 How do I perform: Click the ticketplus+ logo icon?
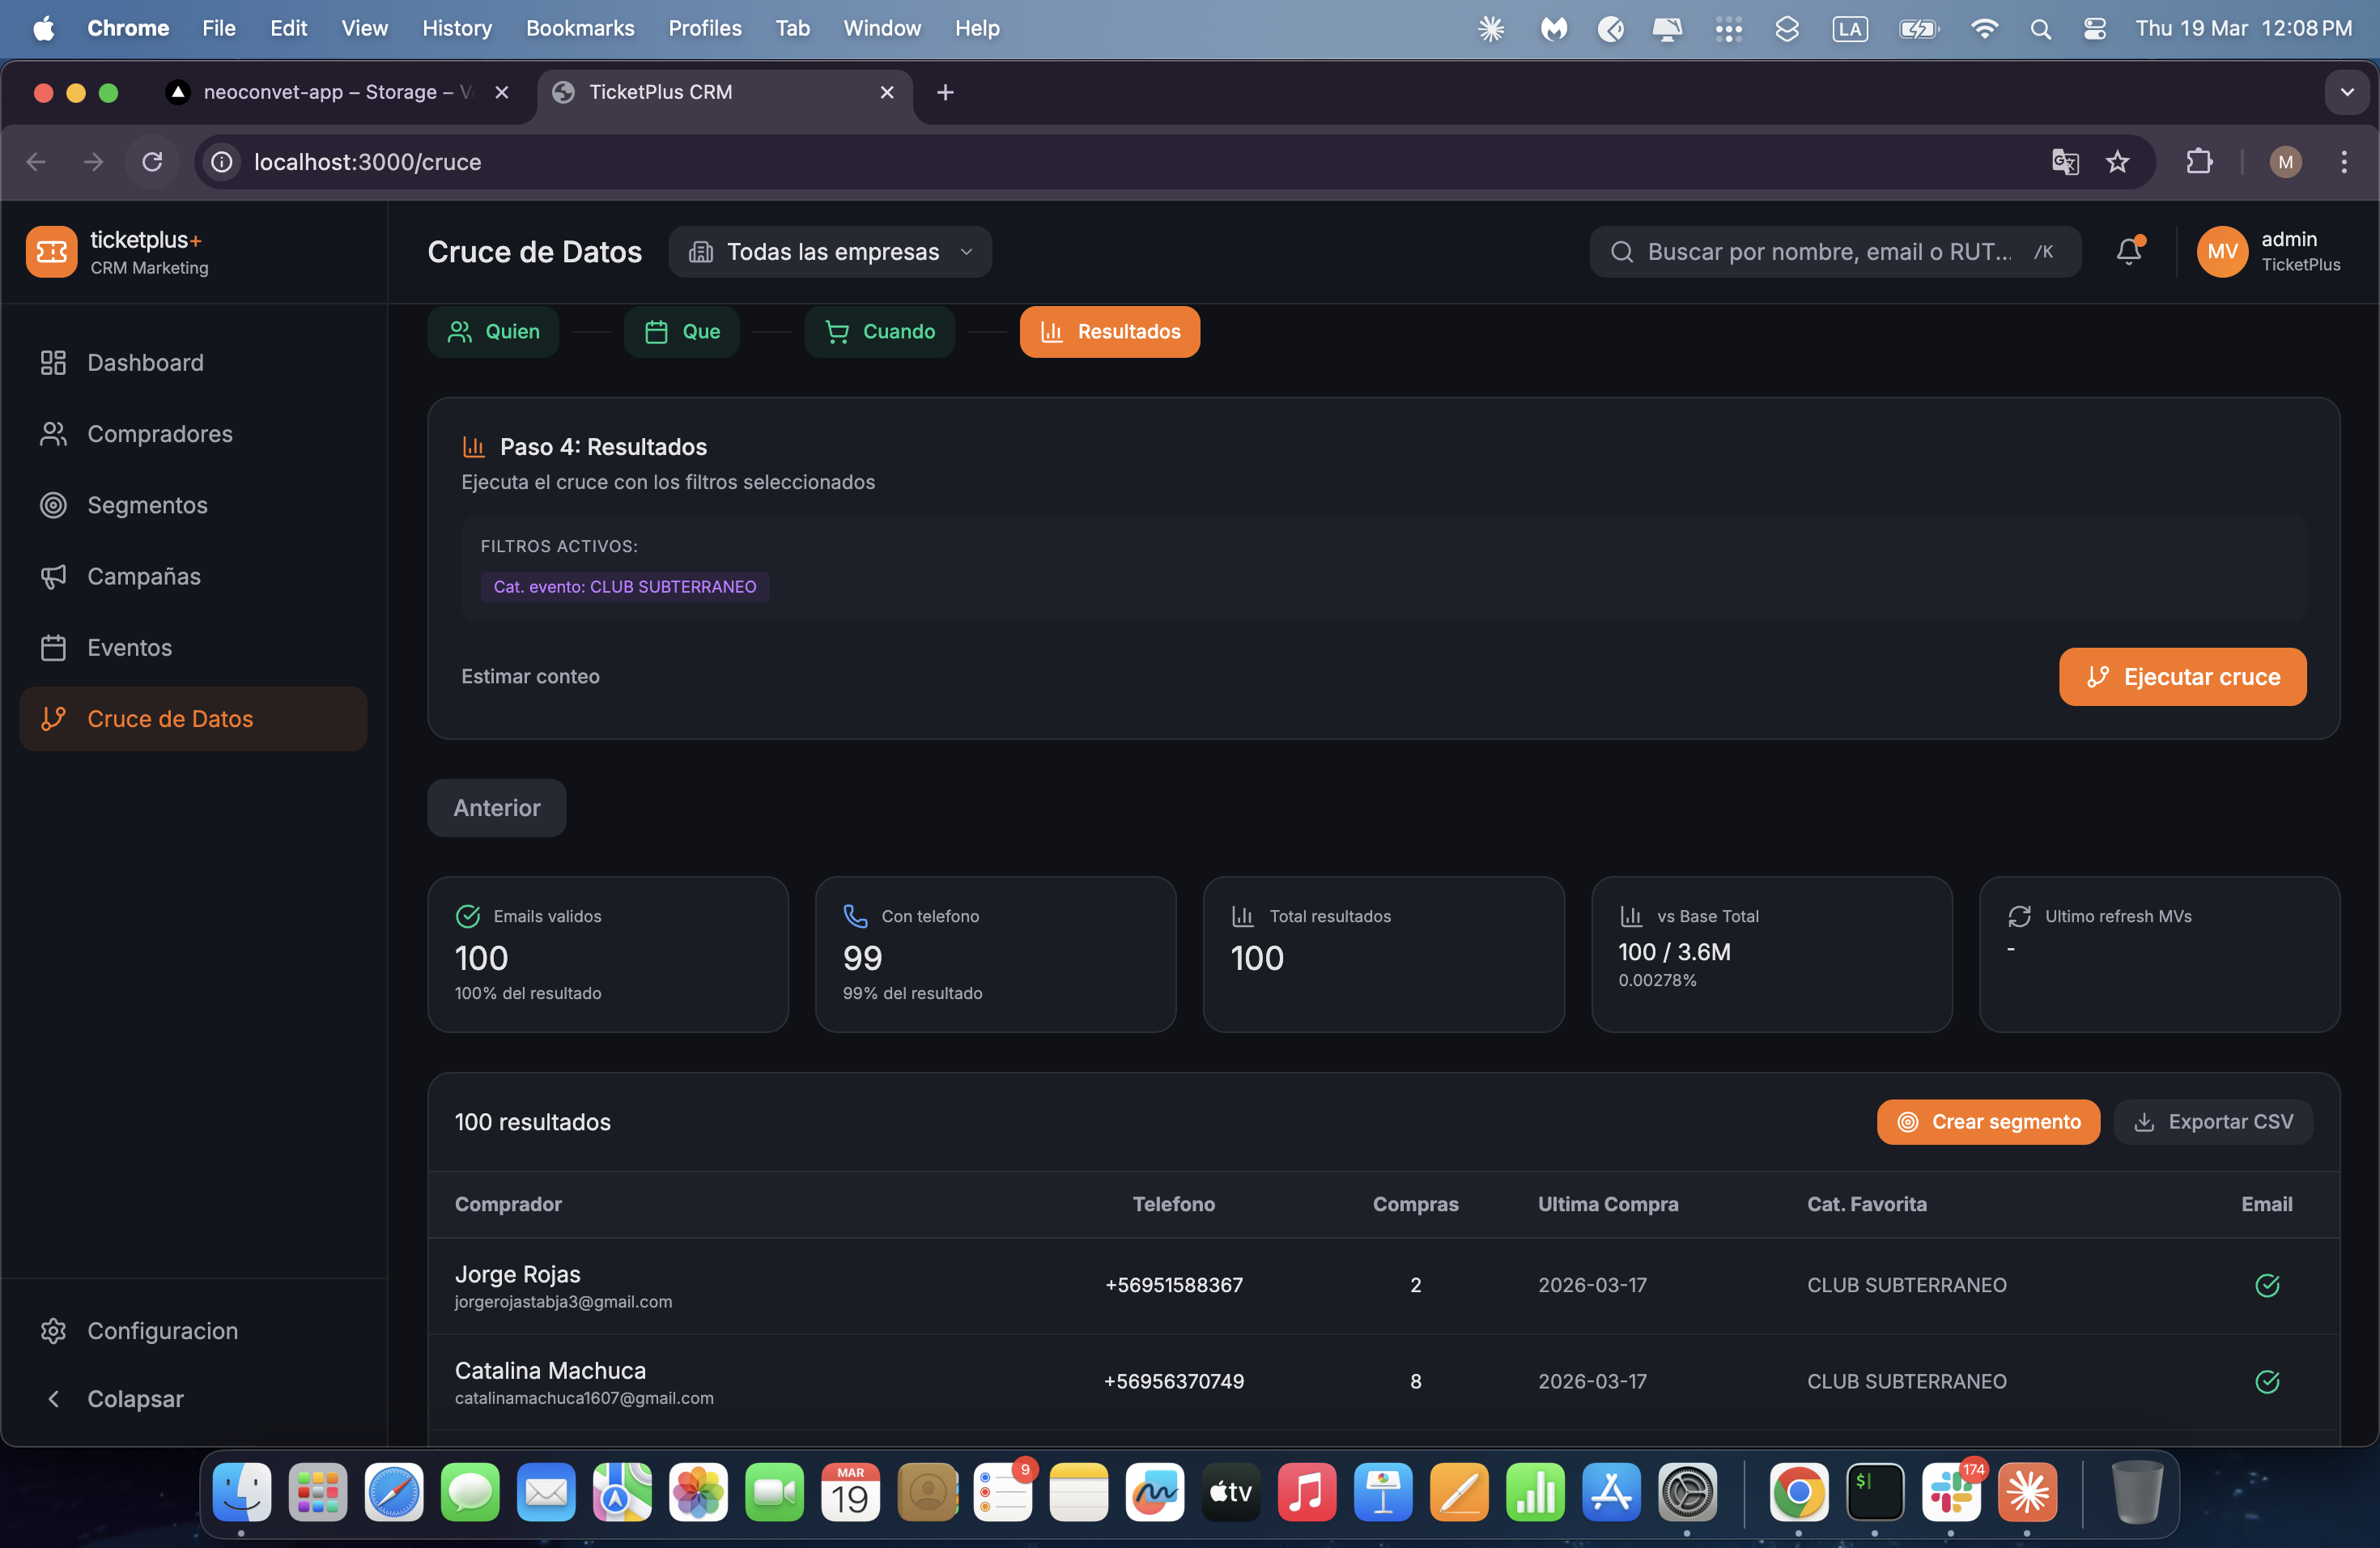point(51,251)
